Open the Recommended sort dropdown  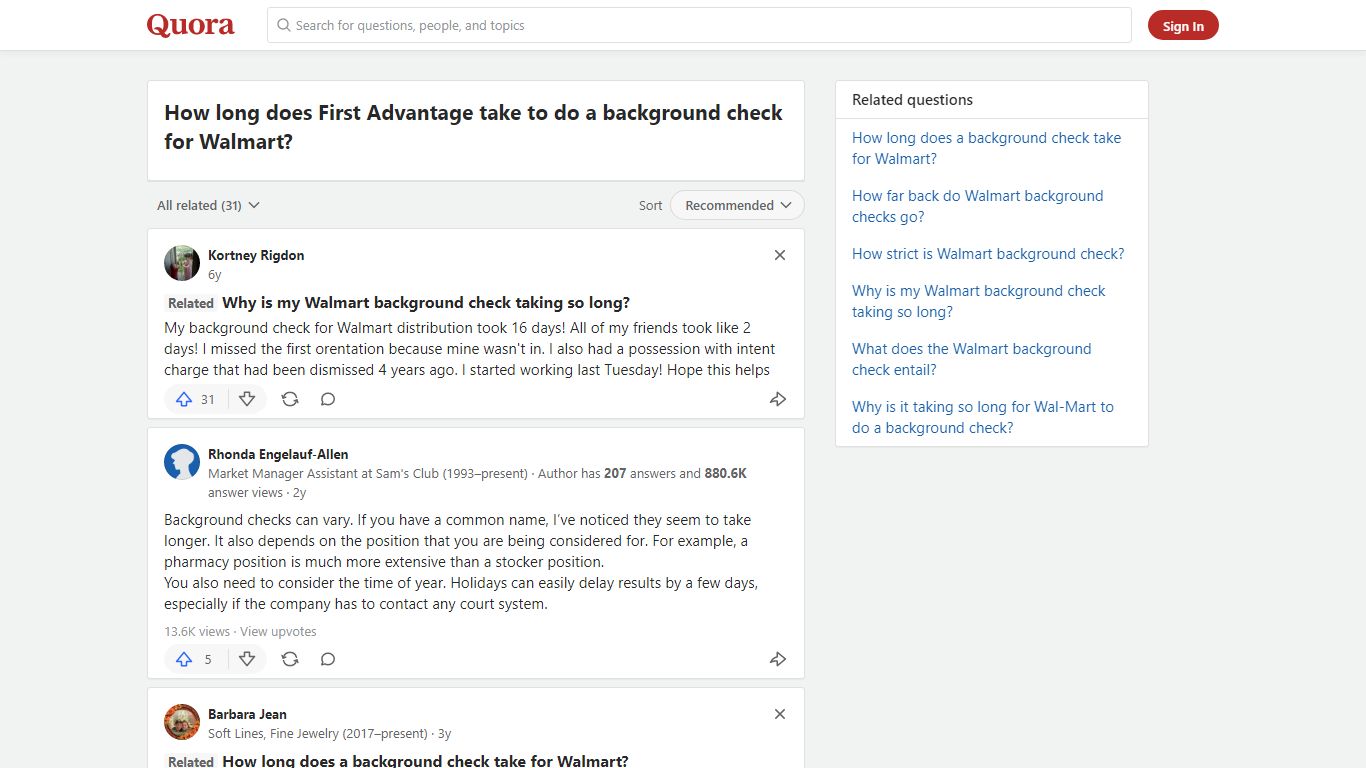pyautogui.click(x=737, y=205)
